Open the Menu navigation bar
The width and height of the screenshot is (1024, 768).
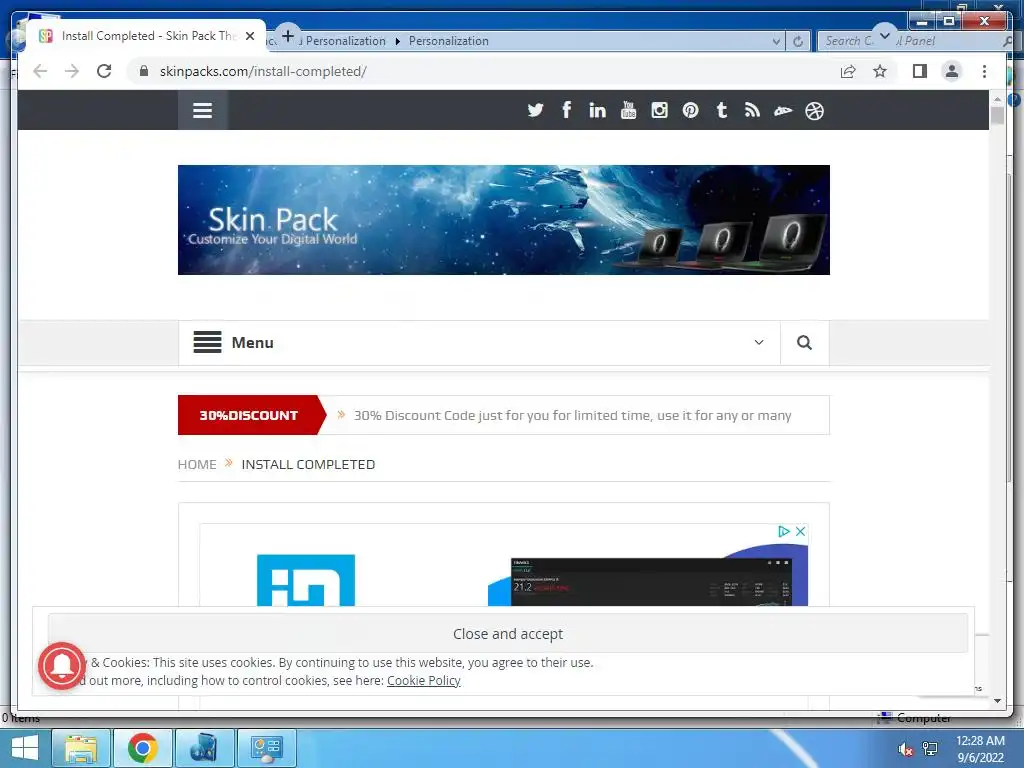(479, 342)
